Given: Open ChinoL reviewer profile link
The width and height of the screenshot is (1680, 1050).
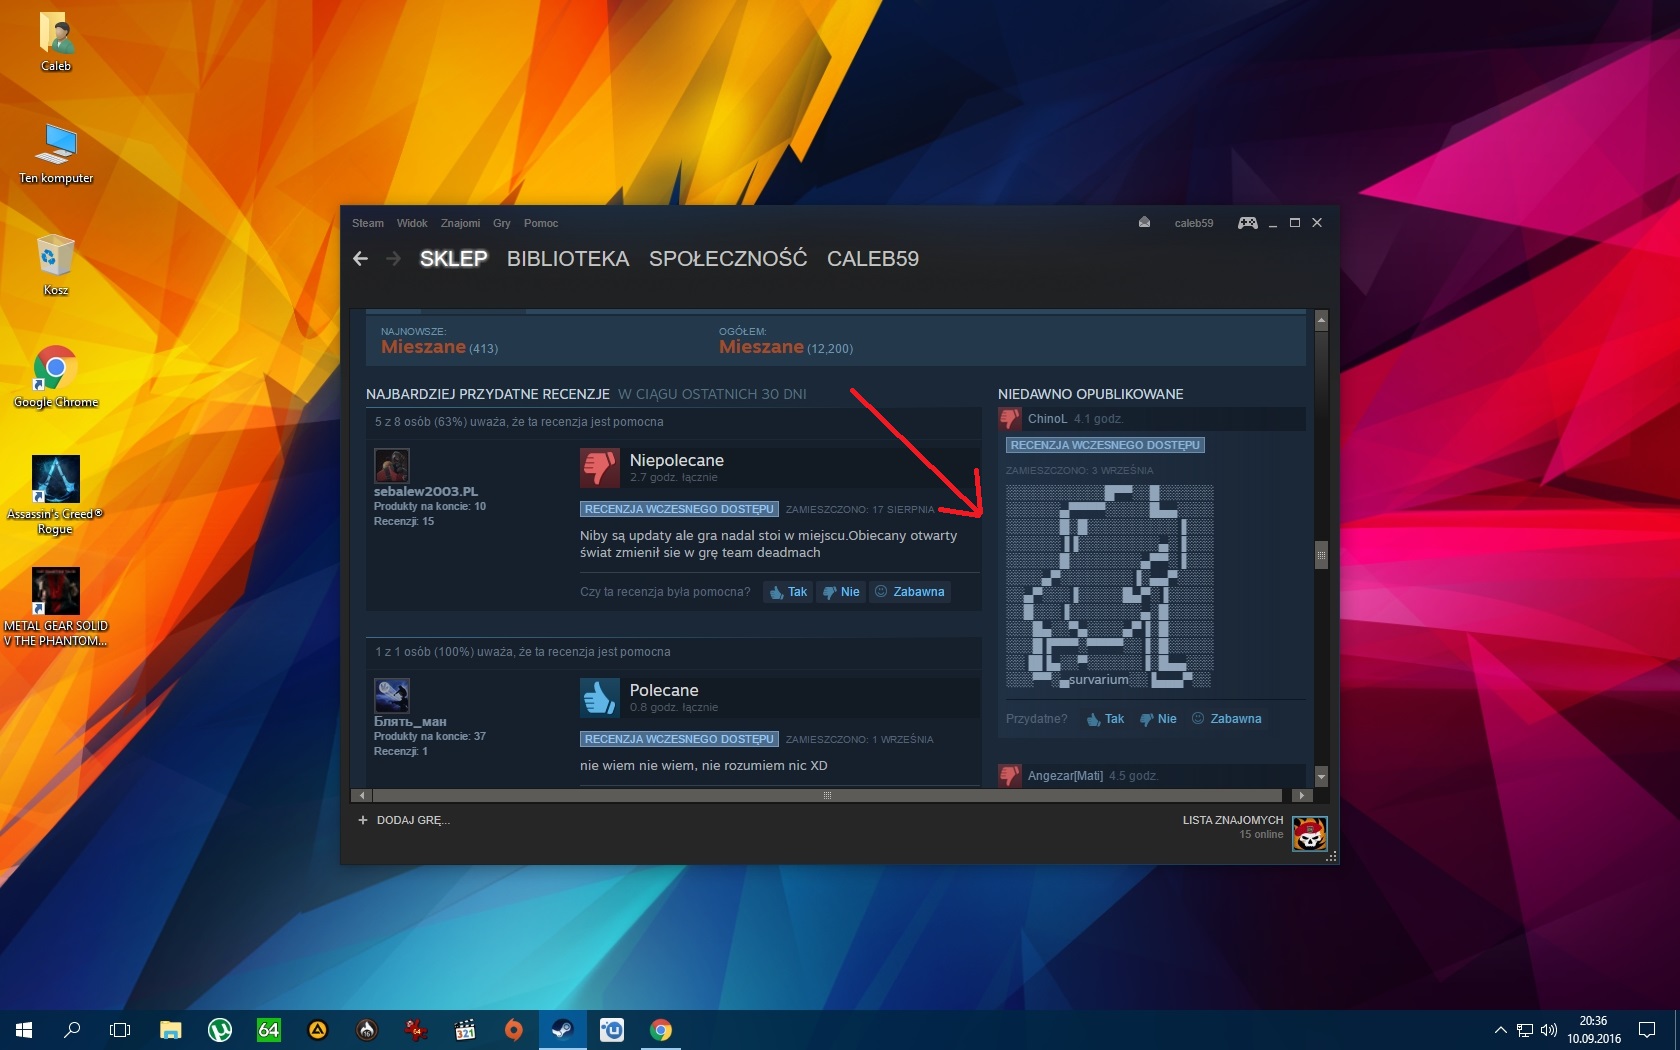Looking at the screenshot, I should click(1047, 419).
